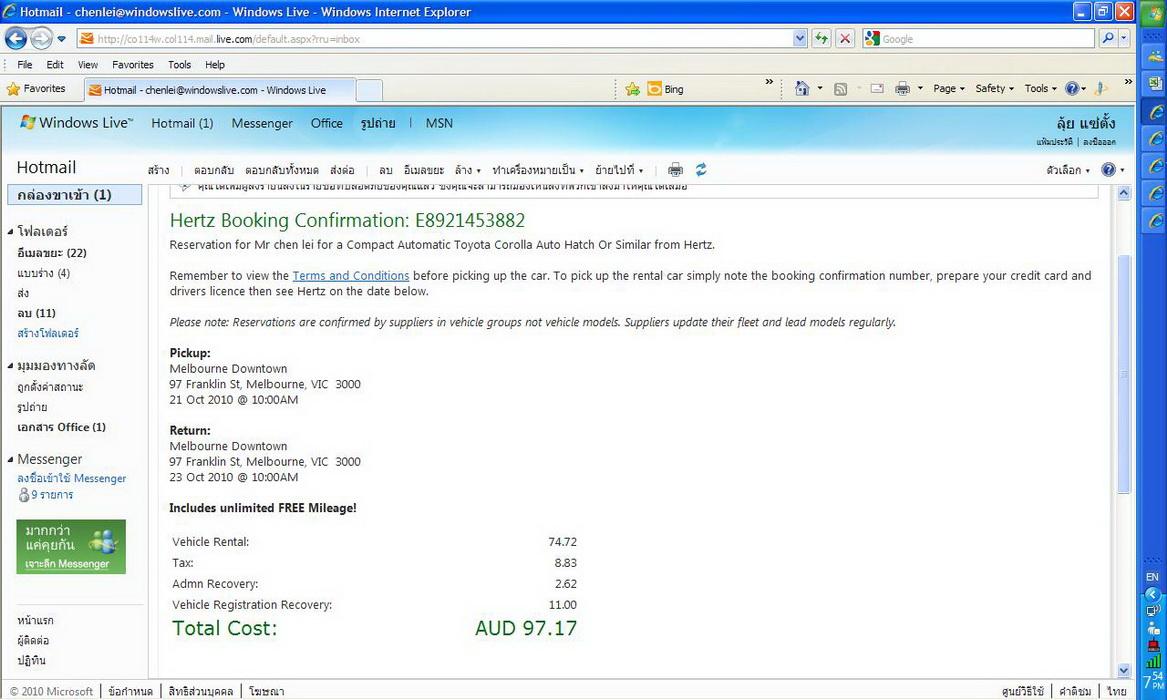The image size is (1167, 700).
Task: Click the Home page icon
Action: 802,89
